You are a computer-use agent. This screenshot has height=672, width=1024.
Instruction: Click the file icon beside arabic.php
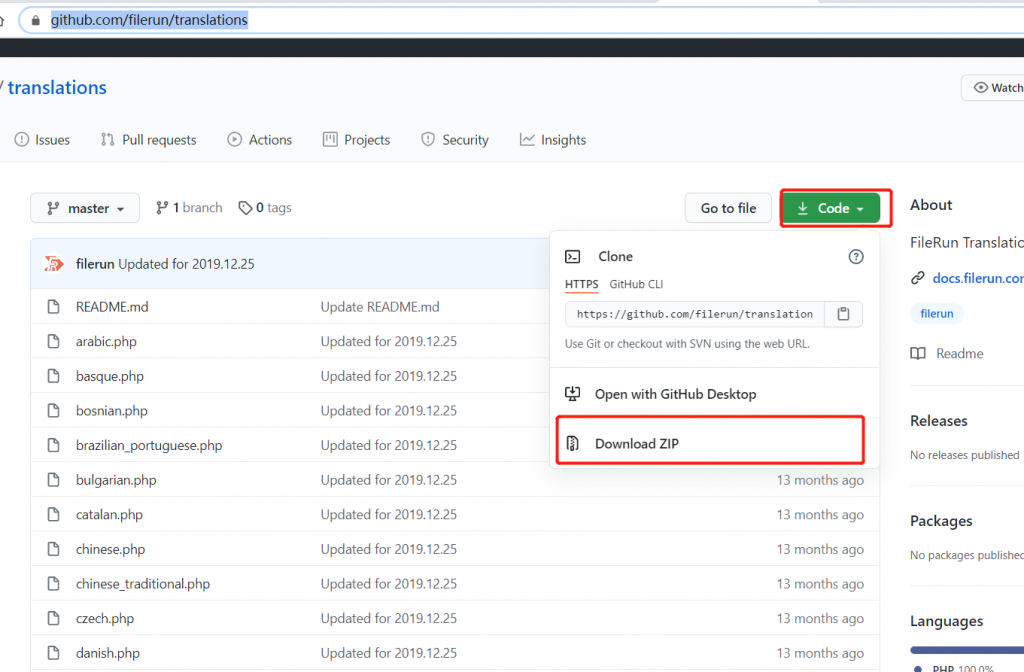tap(54, 342)
